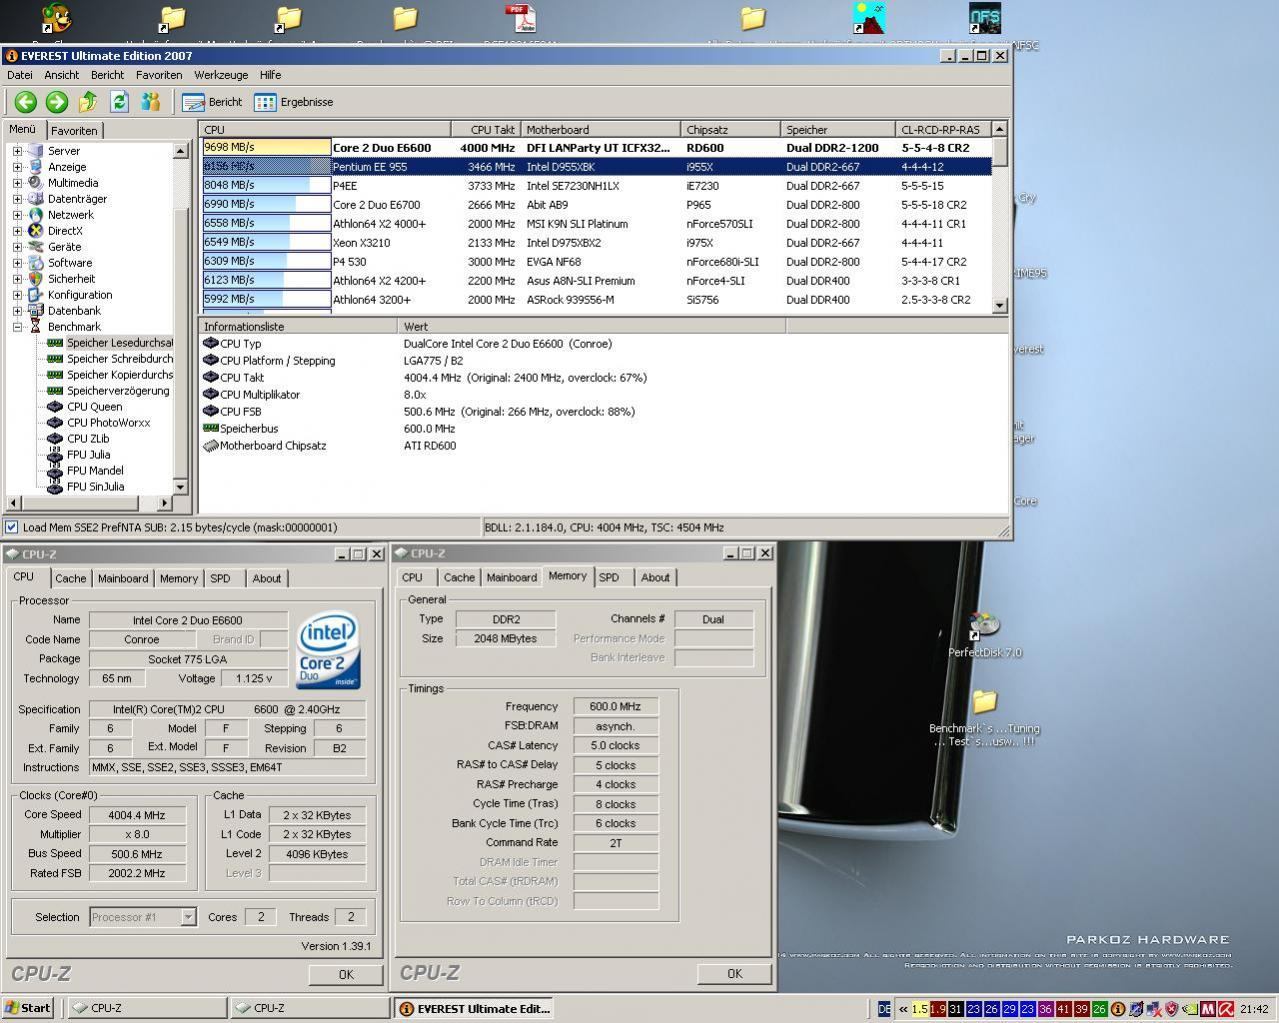Viewport: 1279px width, 1023px height.
Task: Click the Start button on taskbar
Action: (x=27, y=1008)
